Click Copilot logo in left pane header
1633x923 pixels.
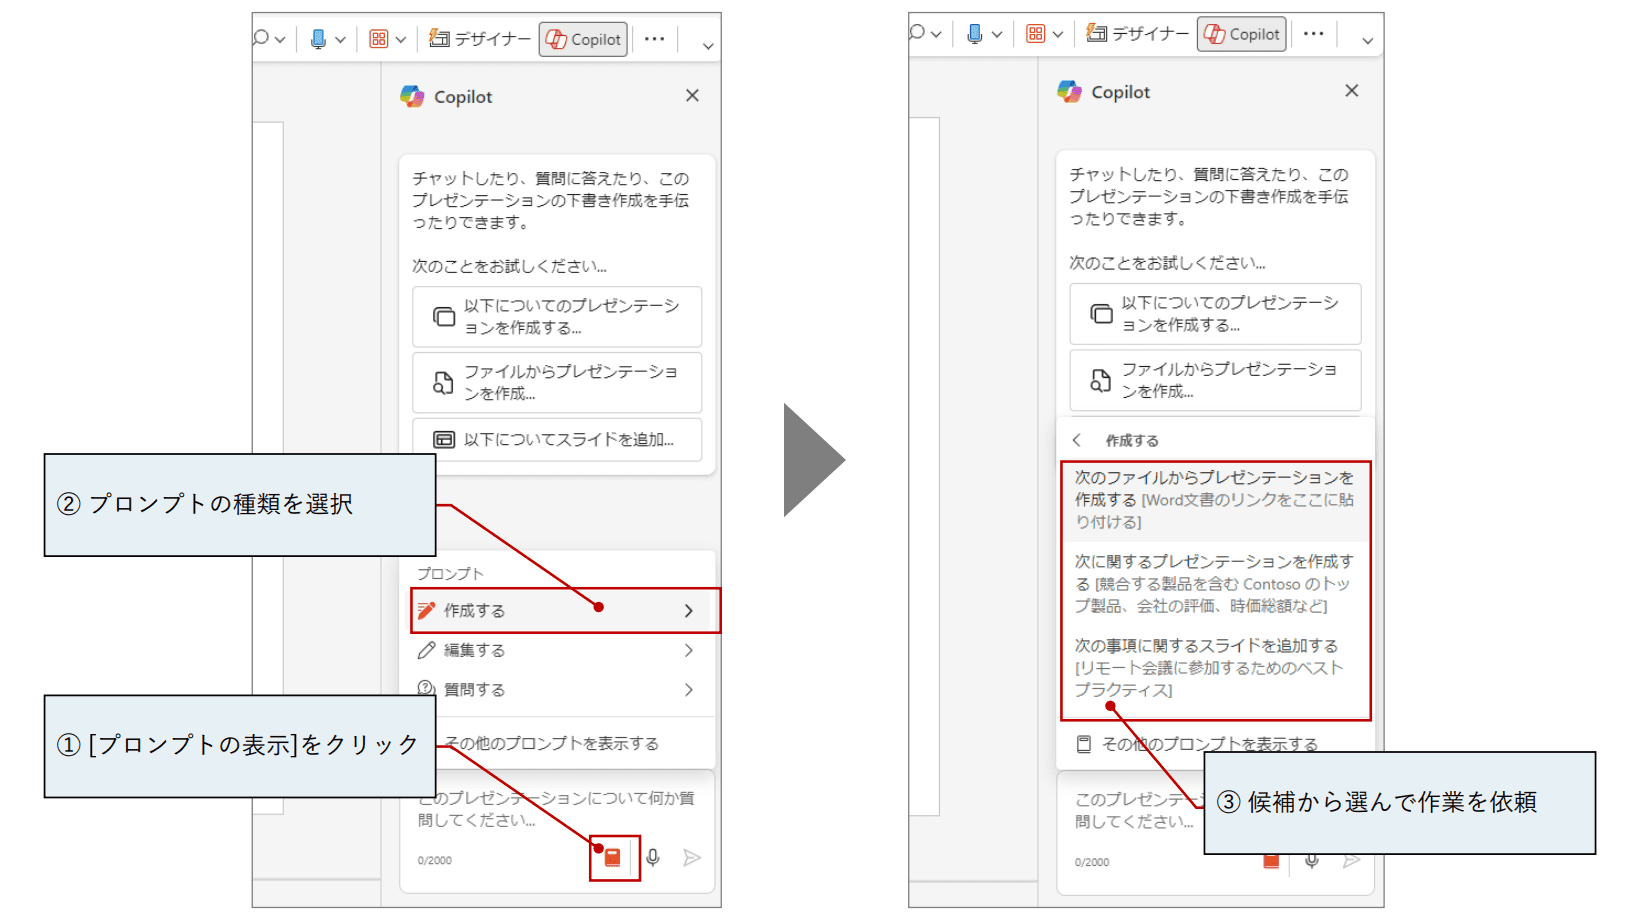tap(412, 96)
